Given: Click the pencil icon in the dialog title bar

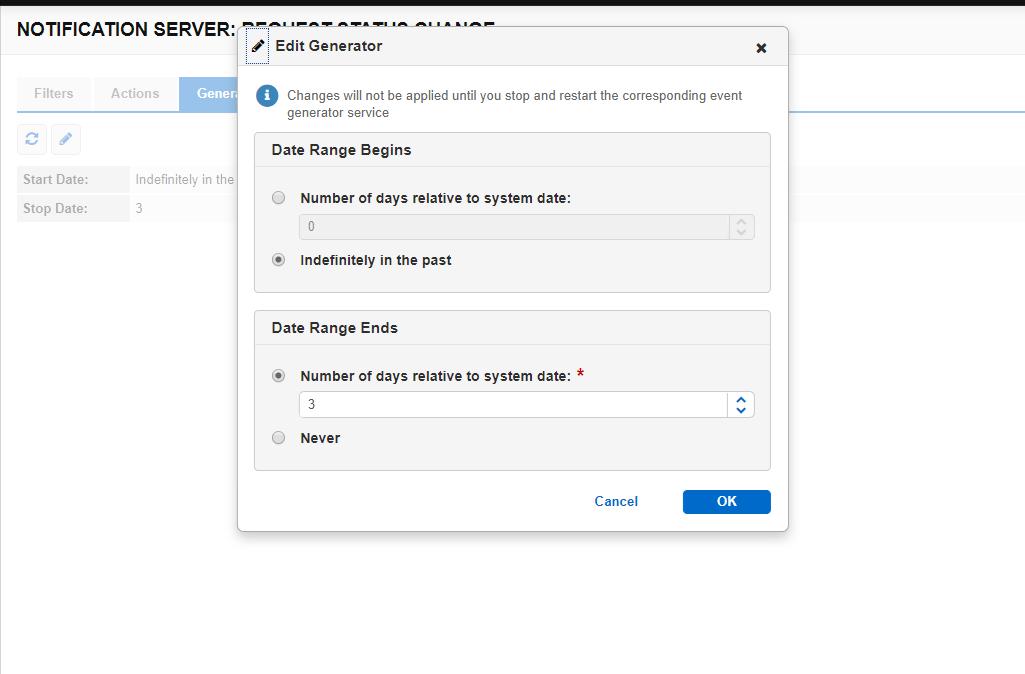Looking at the screenshot, I should [x=258, y=45].
